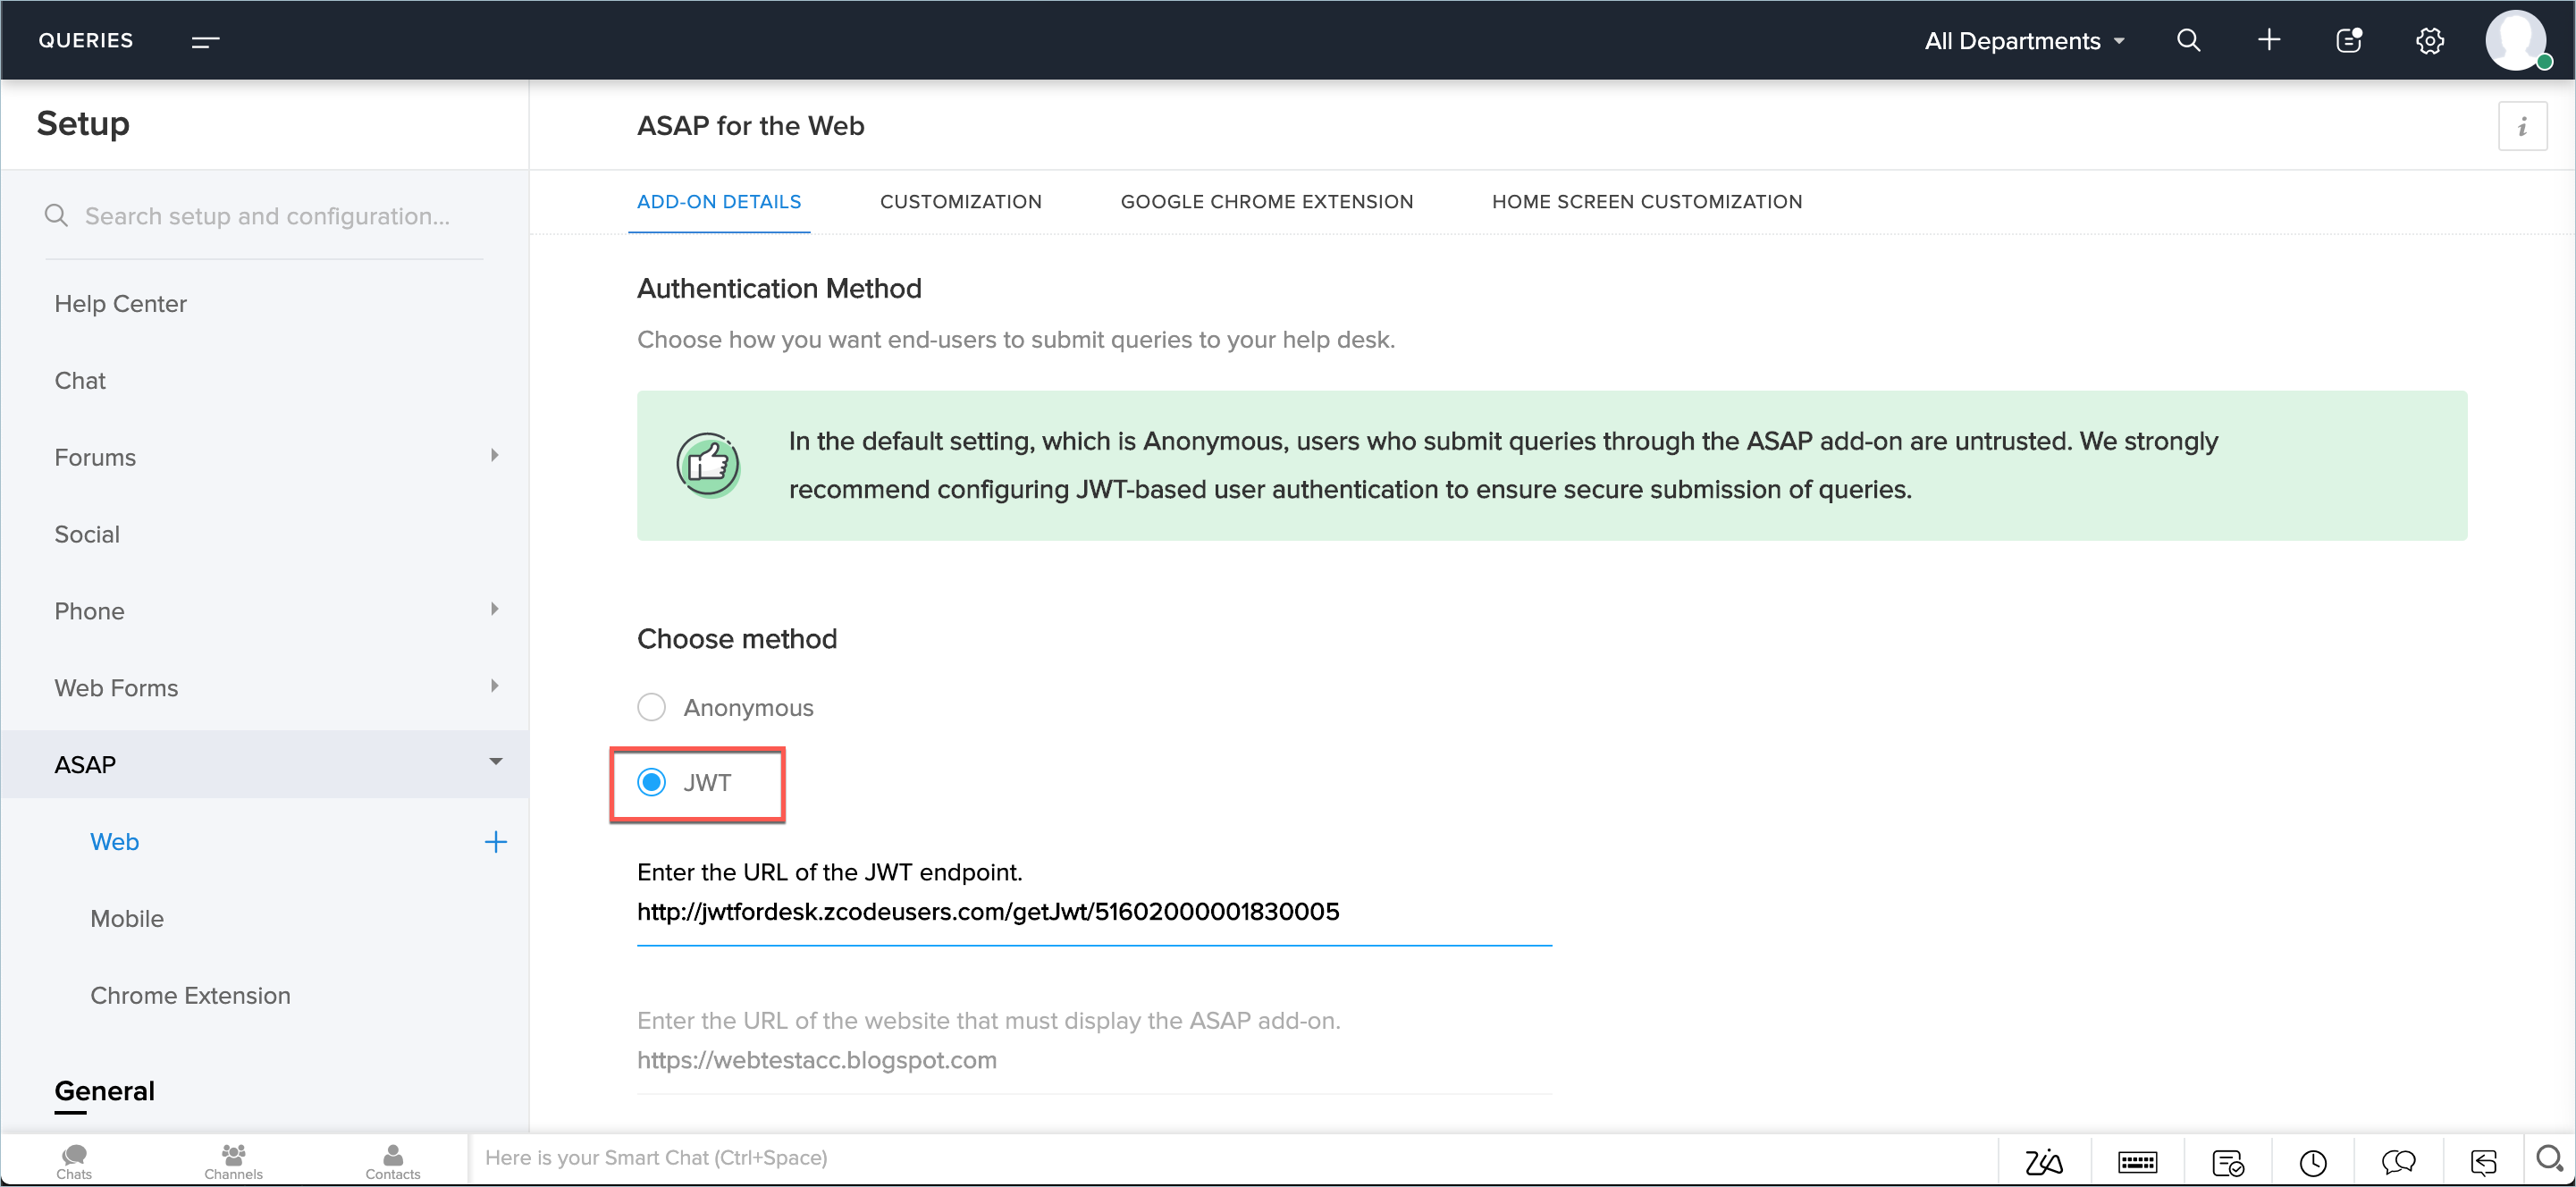Click the plus add-new icon in header
Screen dimensions: 2576x1187
point(2268,40)
